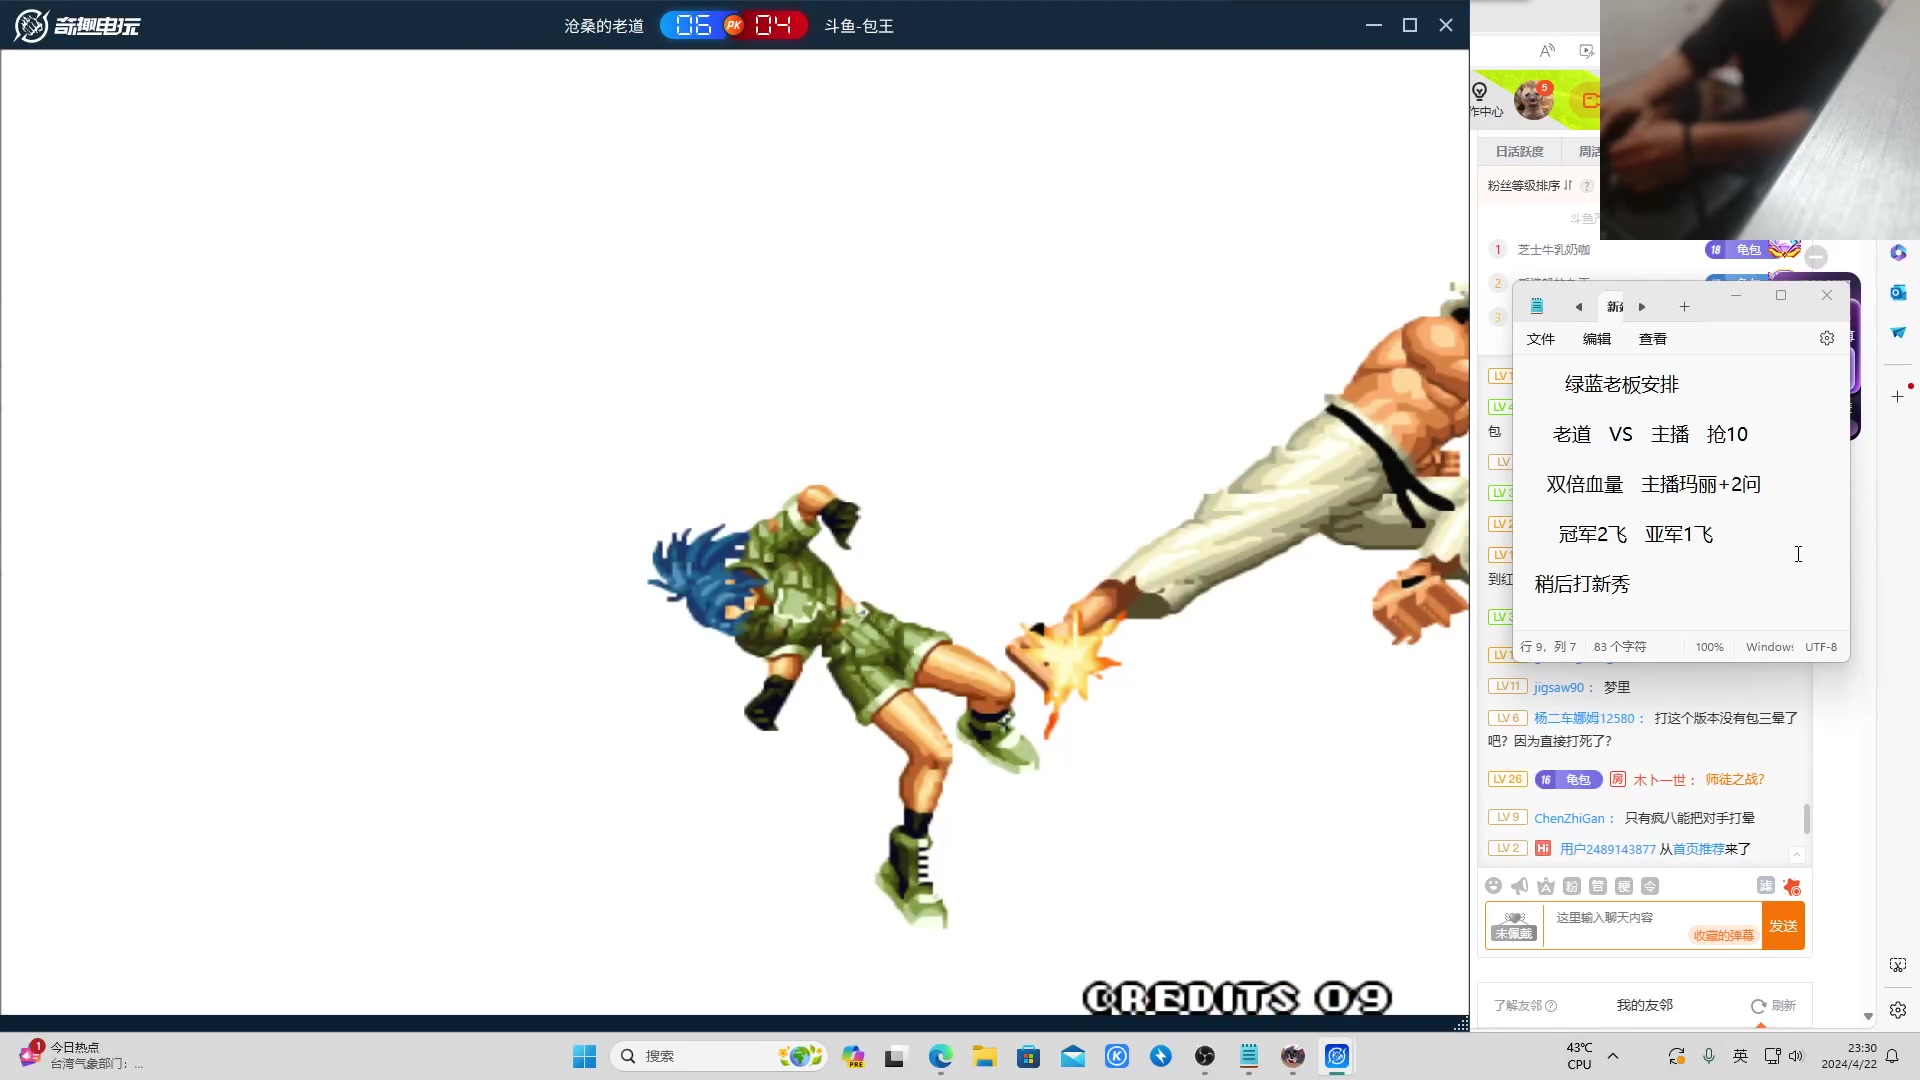The height and width of the screenshot is (1080, 1920).
Task: Open screenshot scissors tool in sidebar
Action: point(1898,965)
